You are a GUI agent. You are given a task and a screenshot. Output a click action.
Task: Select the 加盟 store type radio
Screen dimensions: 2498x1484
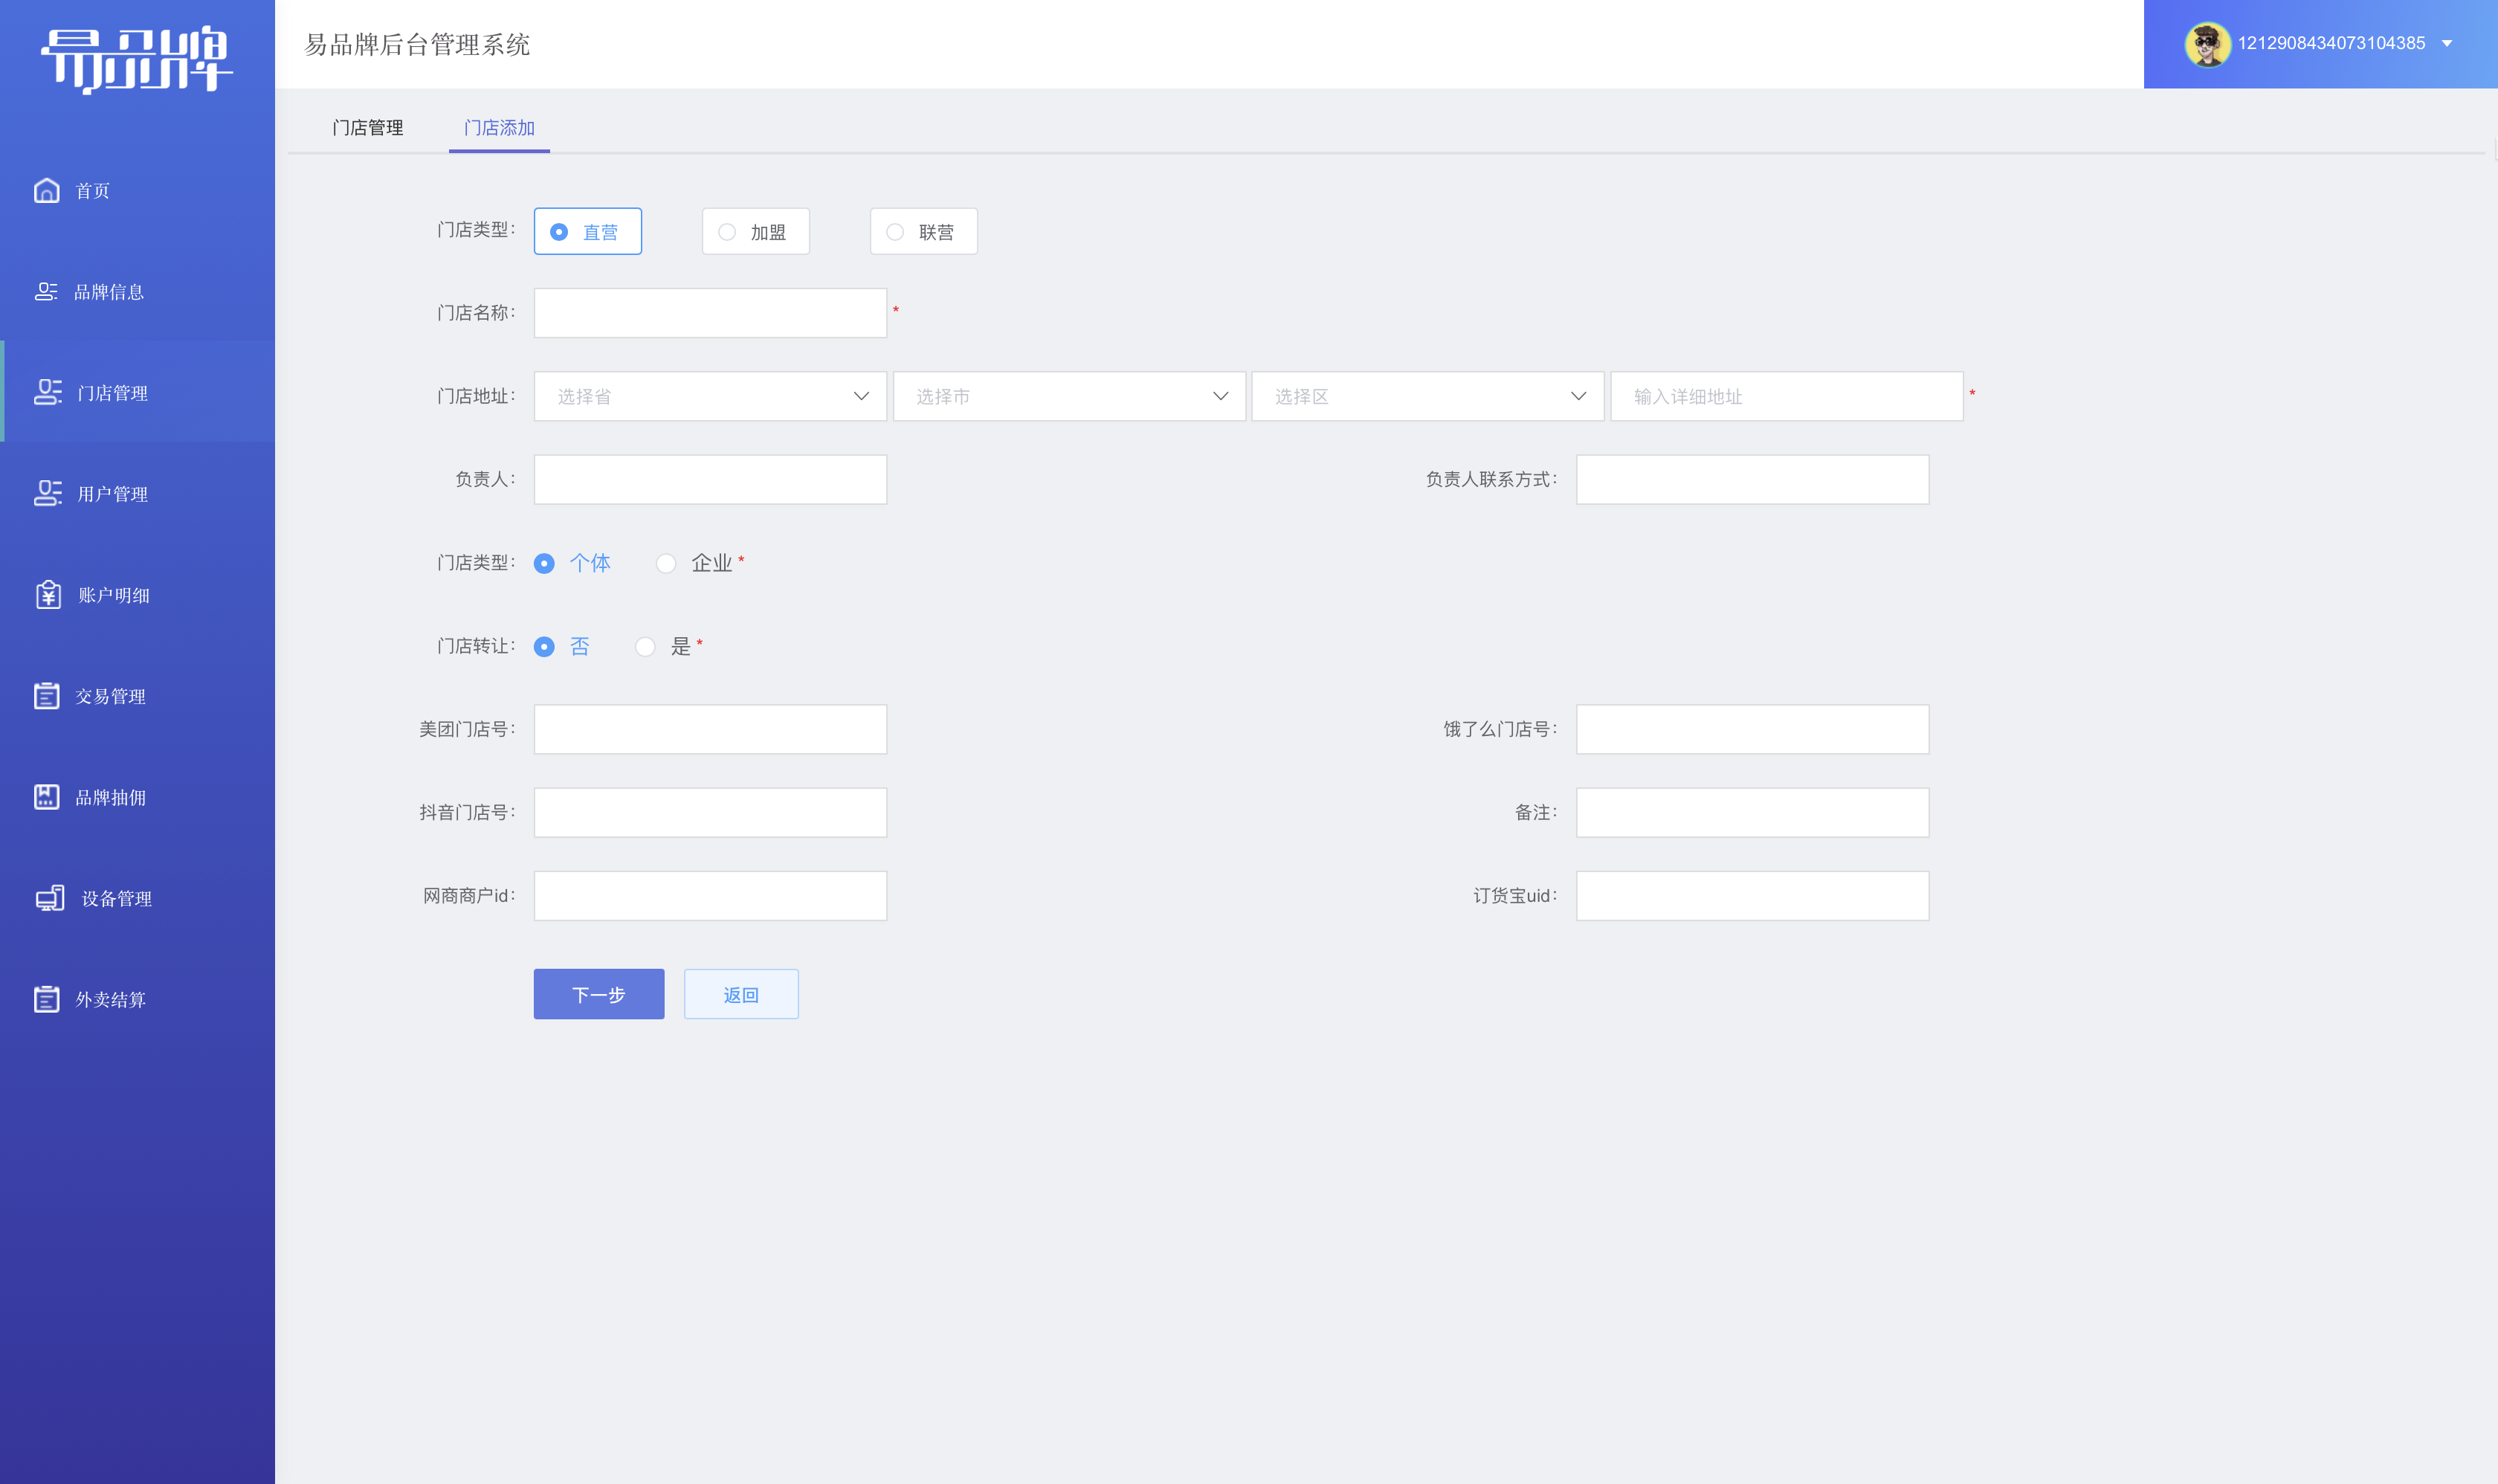pyautogui.click(x=755, y=232)
